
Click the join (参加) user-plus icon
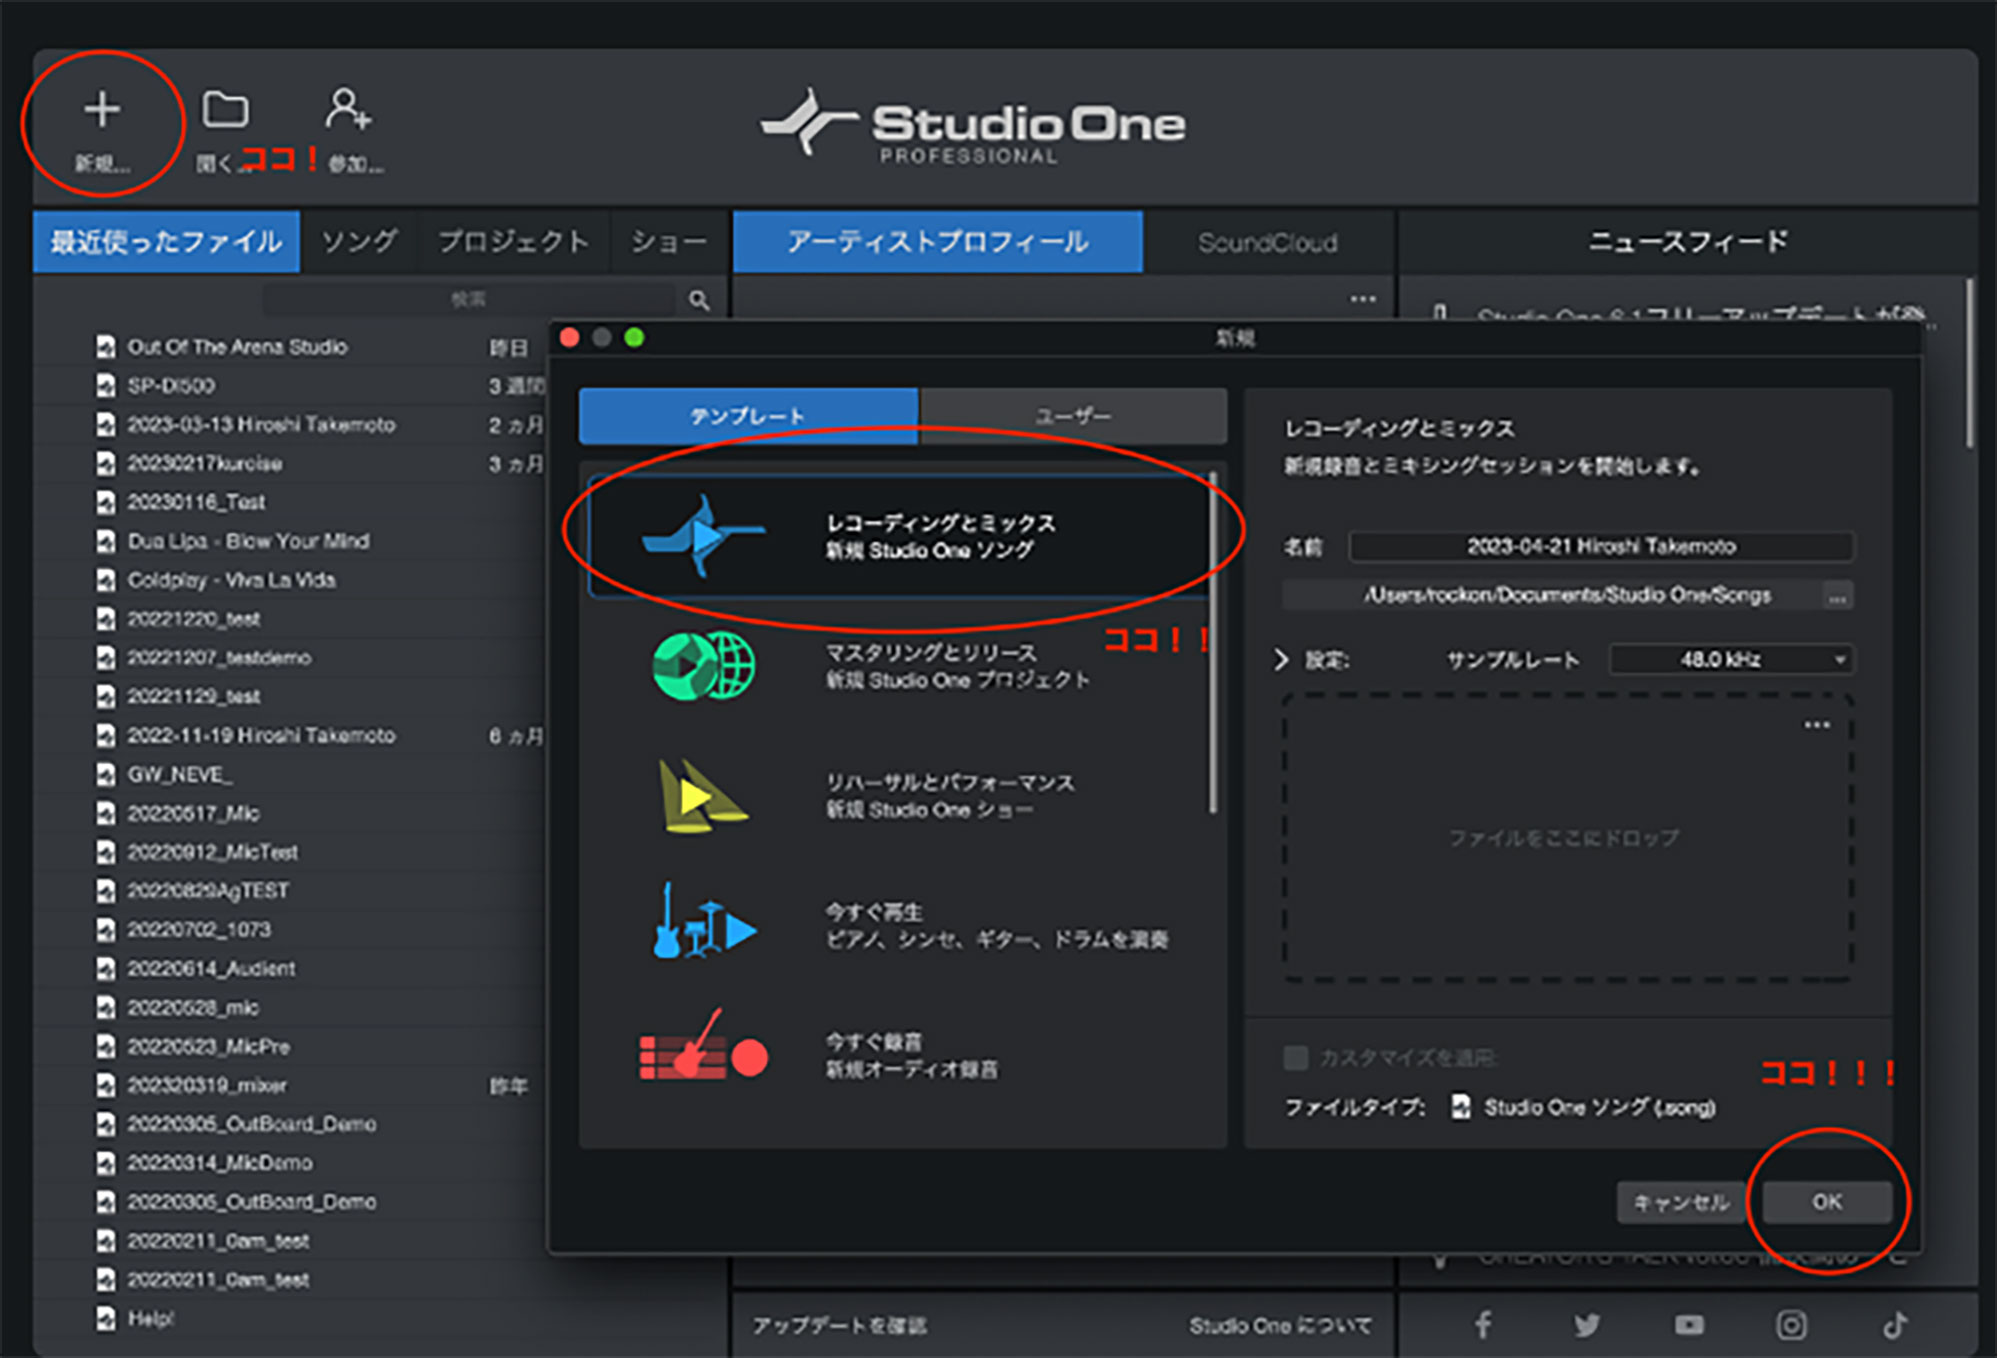pos(348,108)
